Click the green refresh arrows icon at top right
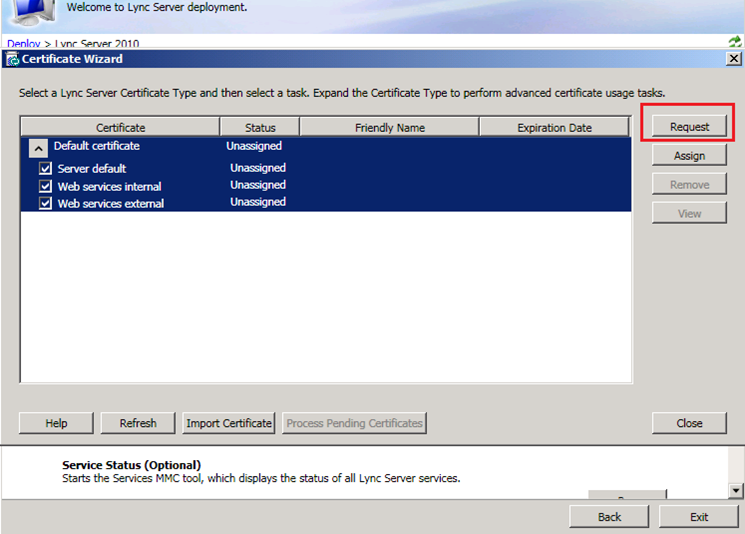The width and height of the screenshot is (745, 534). tap(735, 41)
